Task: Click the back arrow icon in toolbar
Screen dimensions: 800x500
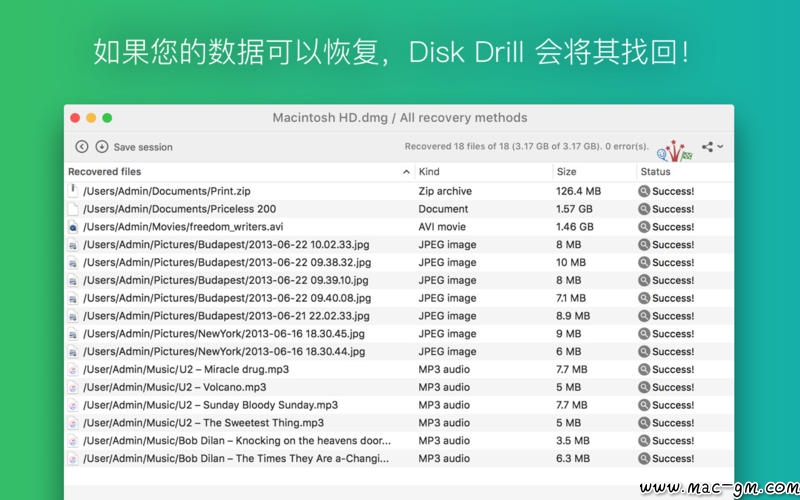Action: coord(82,147)
